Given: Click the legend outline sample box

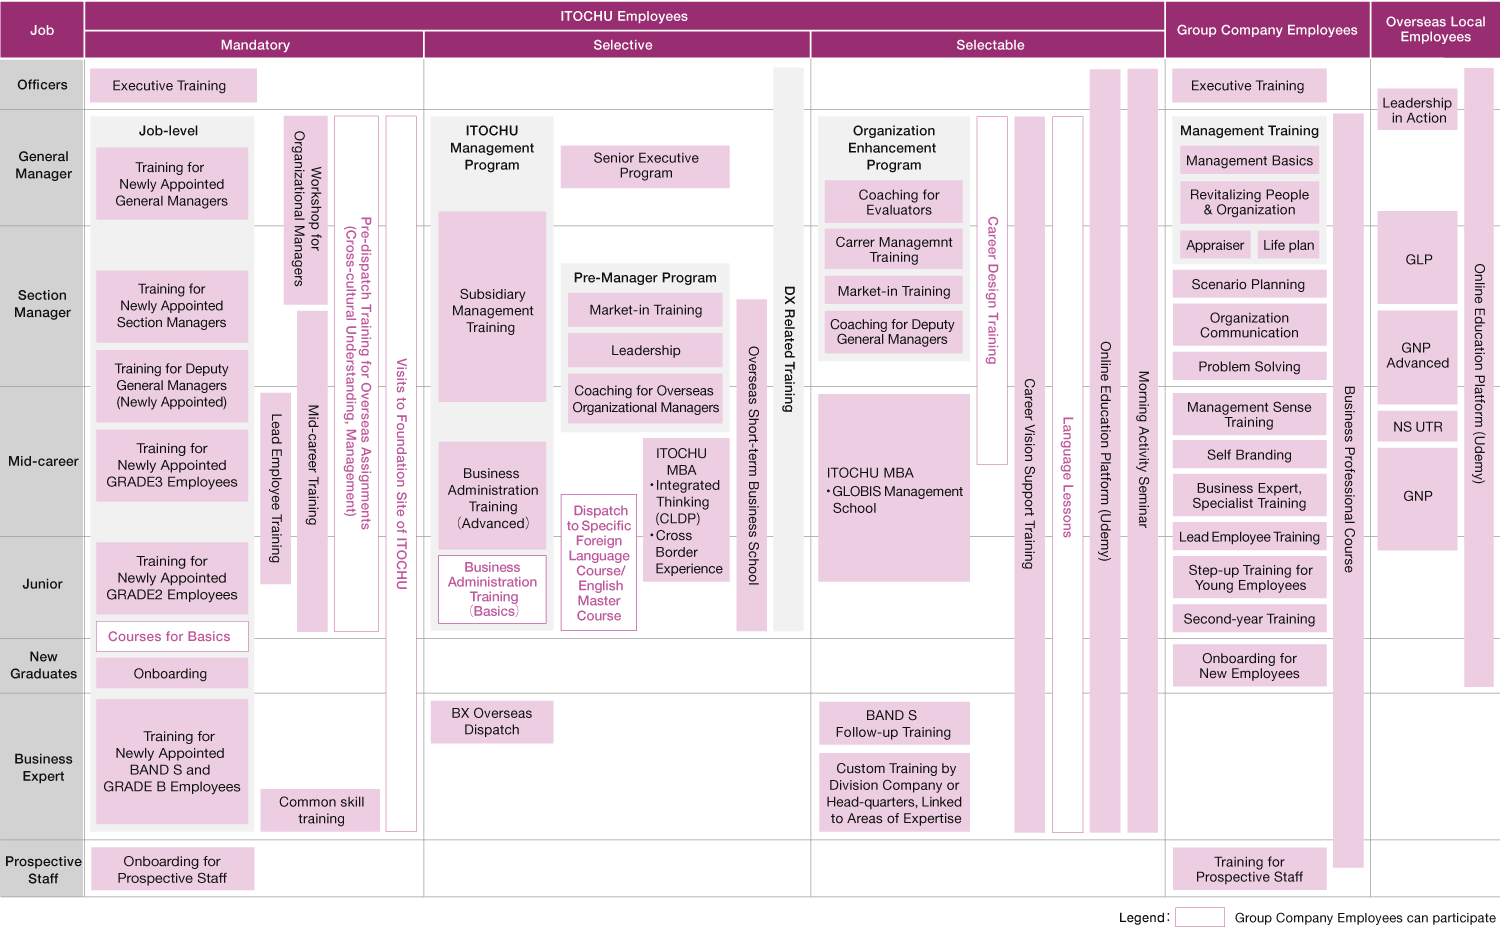Looking at the screenshot, I should (x=1200, y=917).
